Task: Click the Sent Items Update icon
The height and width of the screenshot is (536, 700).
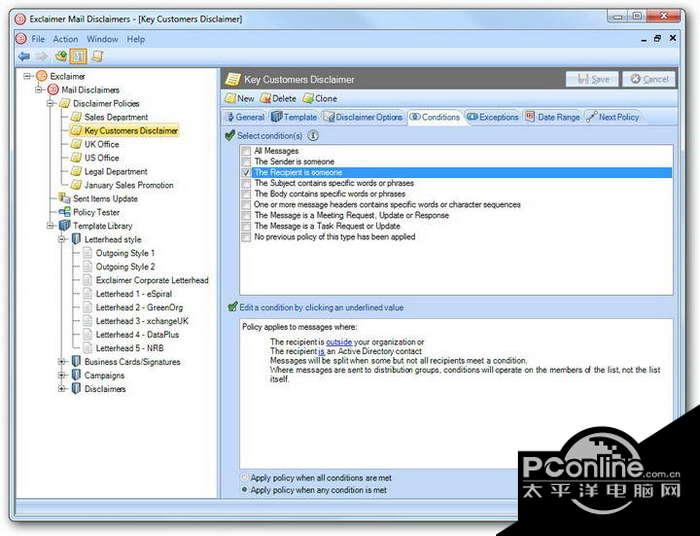Action: (65, 199)
